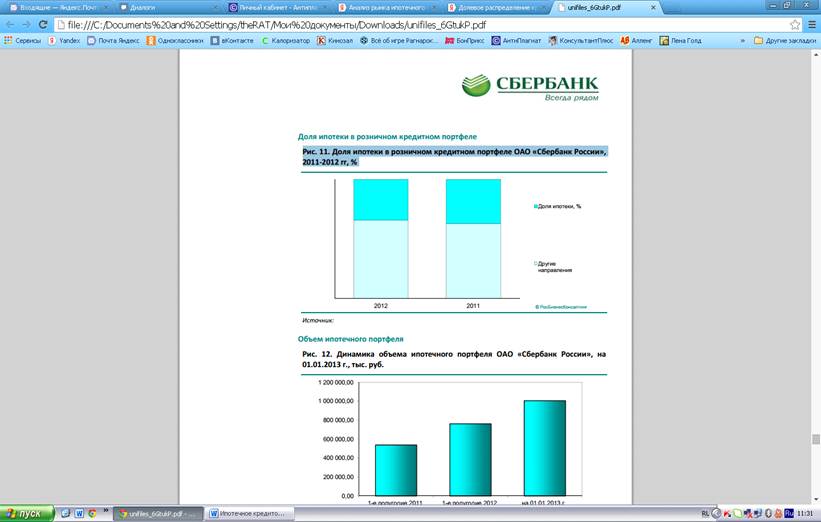Viewport: 821px width, 522px height.
Task: Open the Yandex bookmark
Action: click(x=64, y=40)
